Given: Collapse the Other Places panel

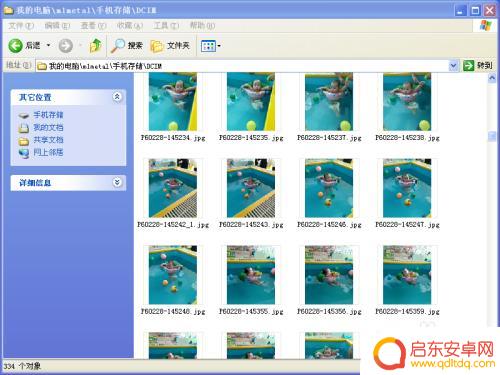Looking at the screenshot, I should click(117, 97).
